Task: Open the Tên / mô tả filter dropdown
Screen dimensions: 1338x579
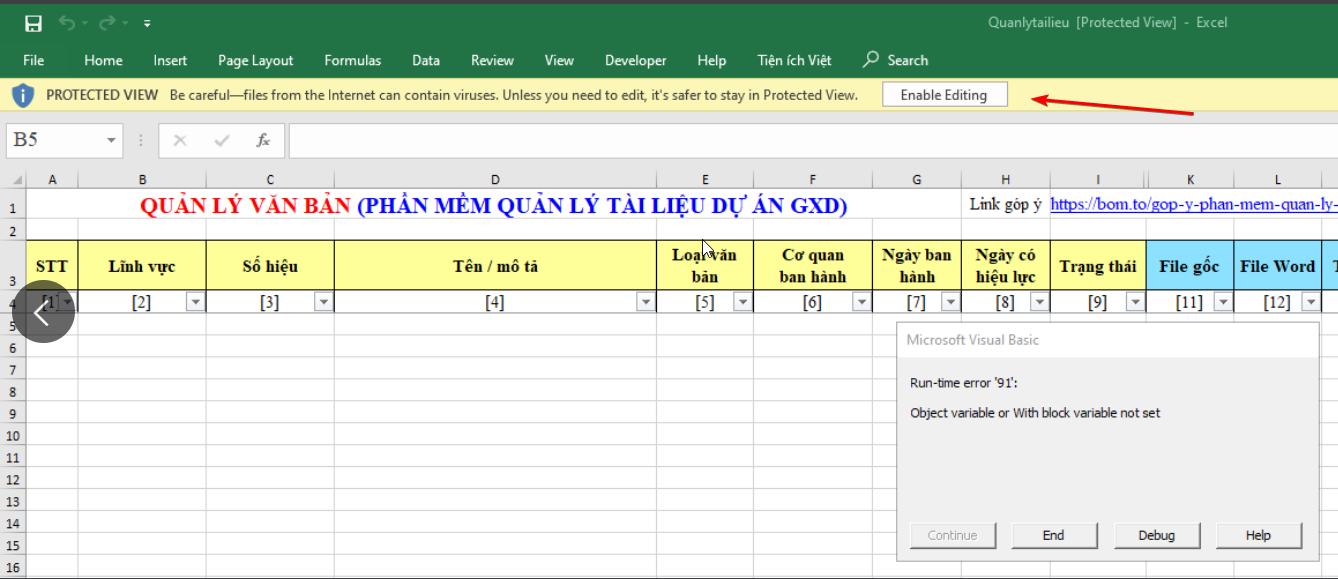Action: 646,302
